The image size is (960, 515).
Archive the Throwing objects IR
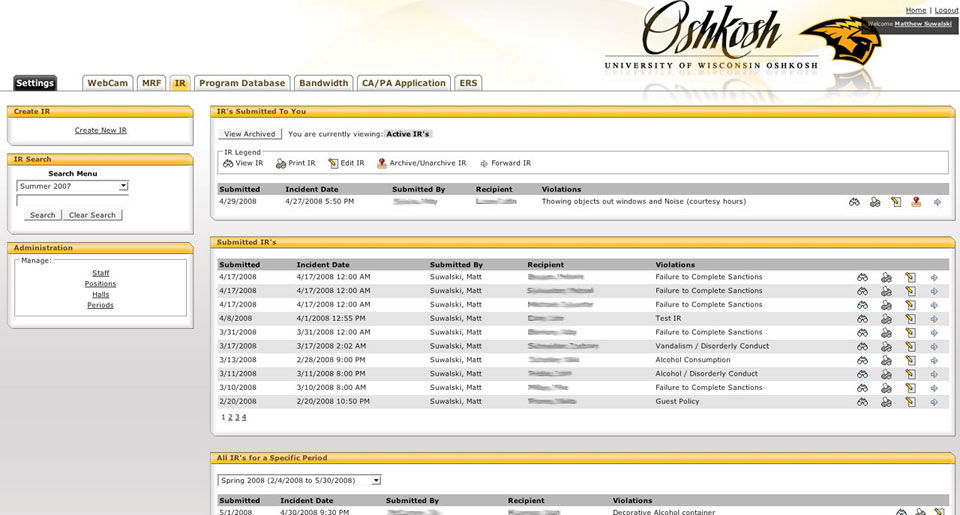pyautogui.click(x=916, y=202)
